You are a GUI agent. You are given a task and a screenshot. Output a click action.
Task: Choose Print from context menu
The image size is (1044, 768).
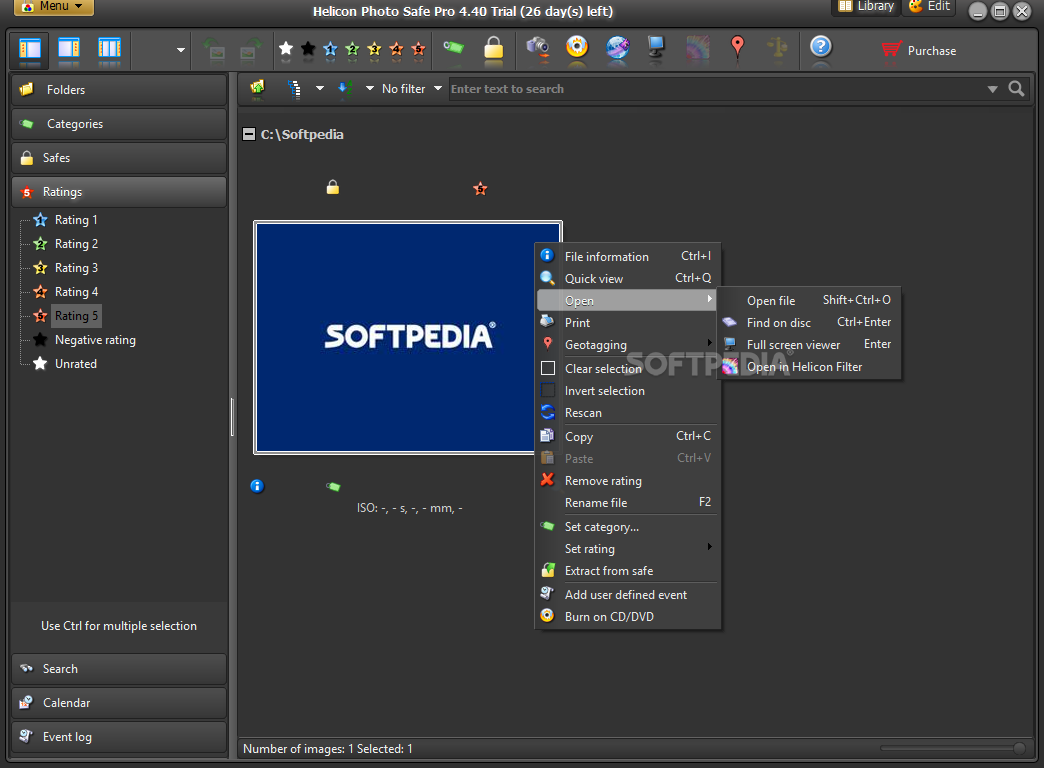tap(627, 322)
